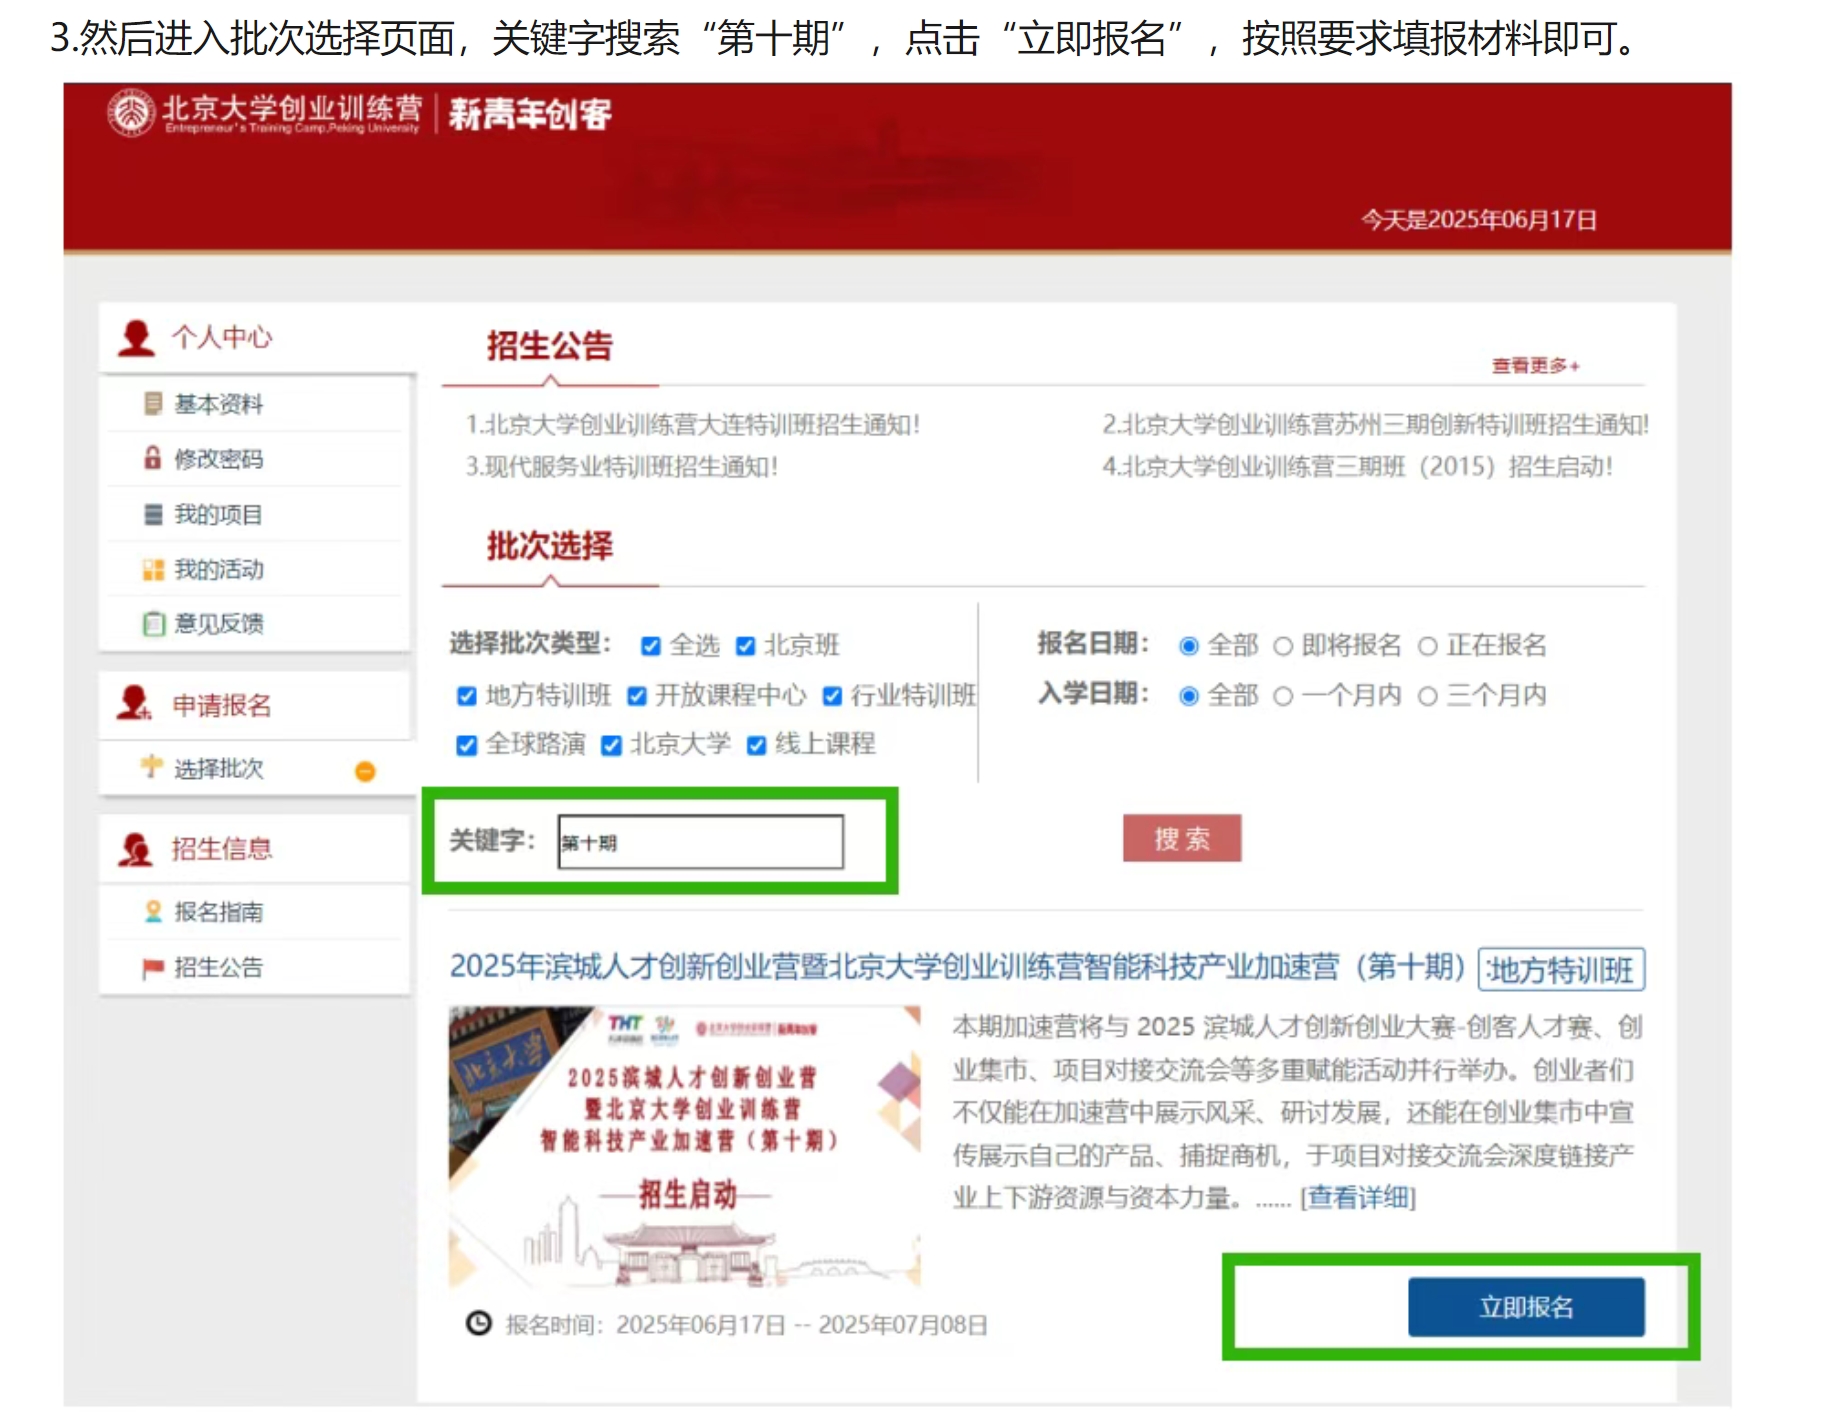Uncheck the 开放课程中心 checkbox
The image size is (1829, 1426).
[x=637, y=696]
